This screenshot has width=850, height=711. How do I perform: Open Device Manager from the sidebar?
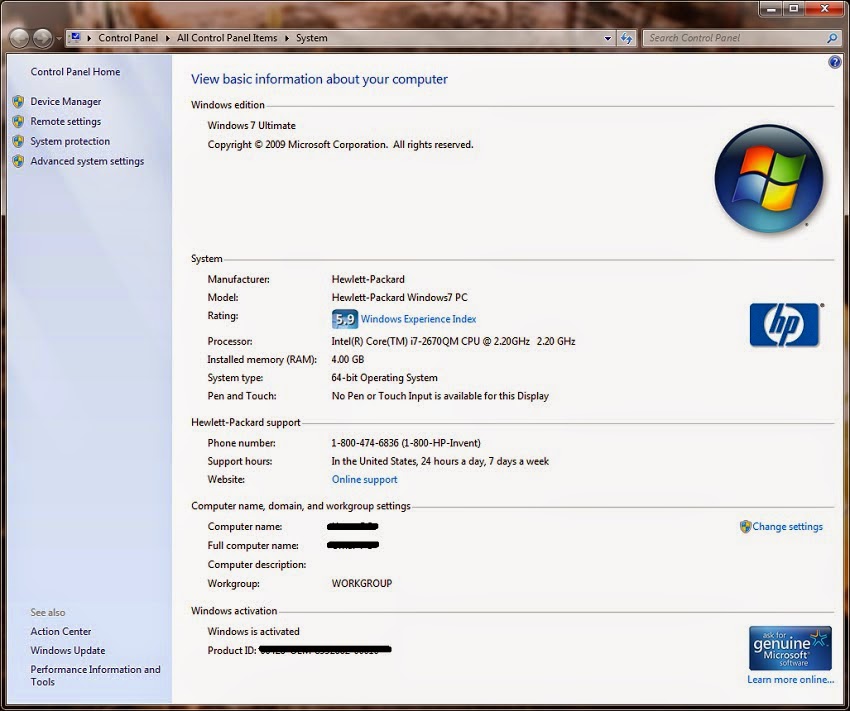point(66,101)
